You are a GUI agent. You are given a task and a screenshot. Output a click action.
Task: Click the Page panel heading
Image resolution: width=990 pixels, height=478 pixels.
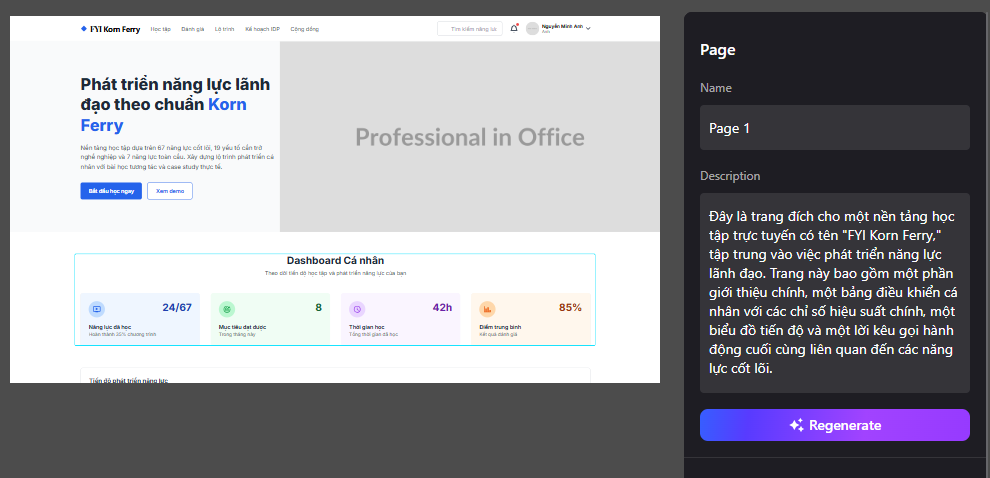pyautogui.click(x=717, y=50)
